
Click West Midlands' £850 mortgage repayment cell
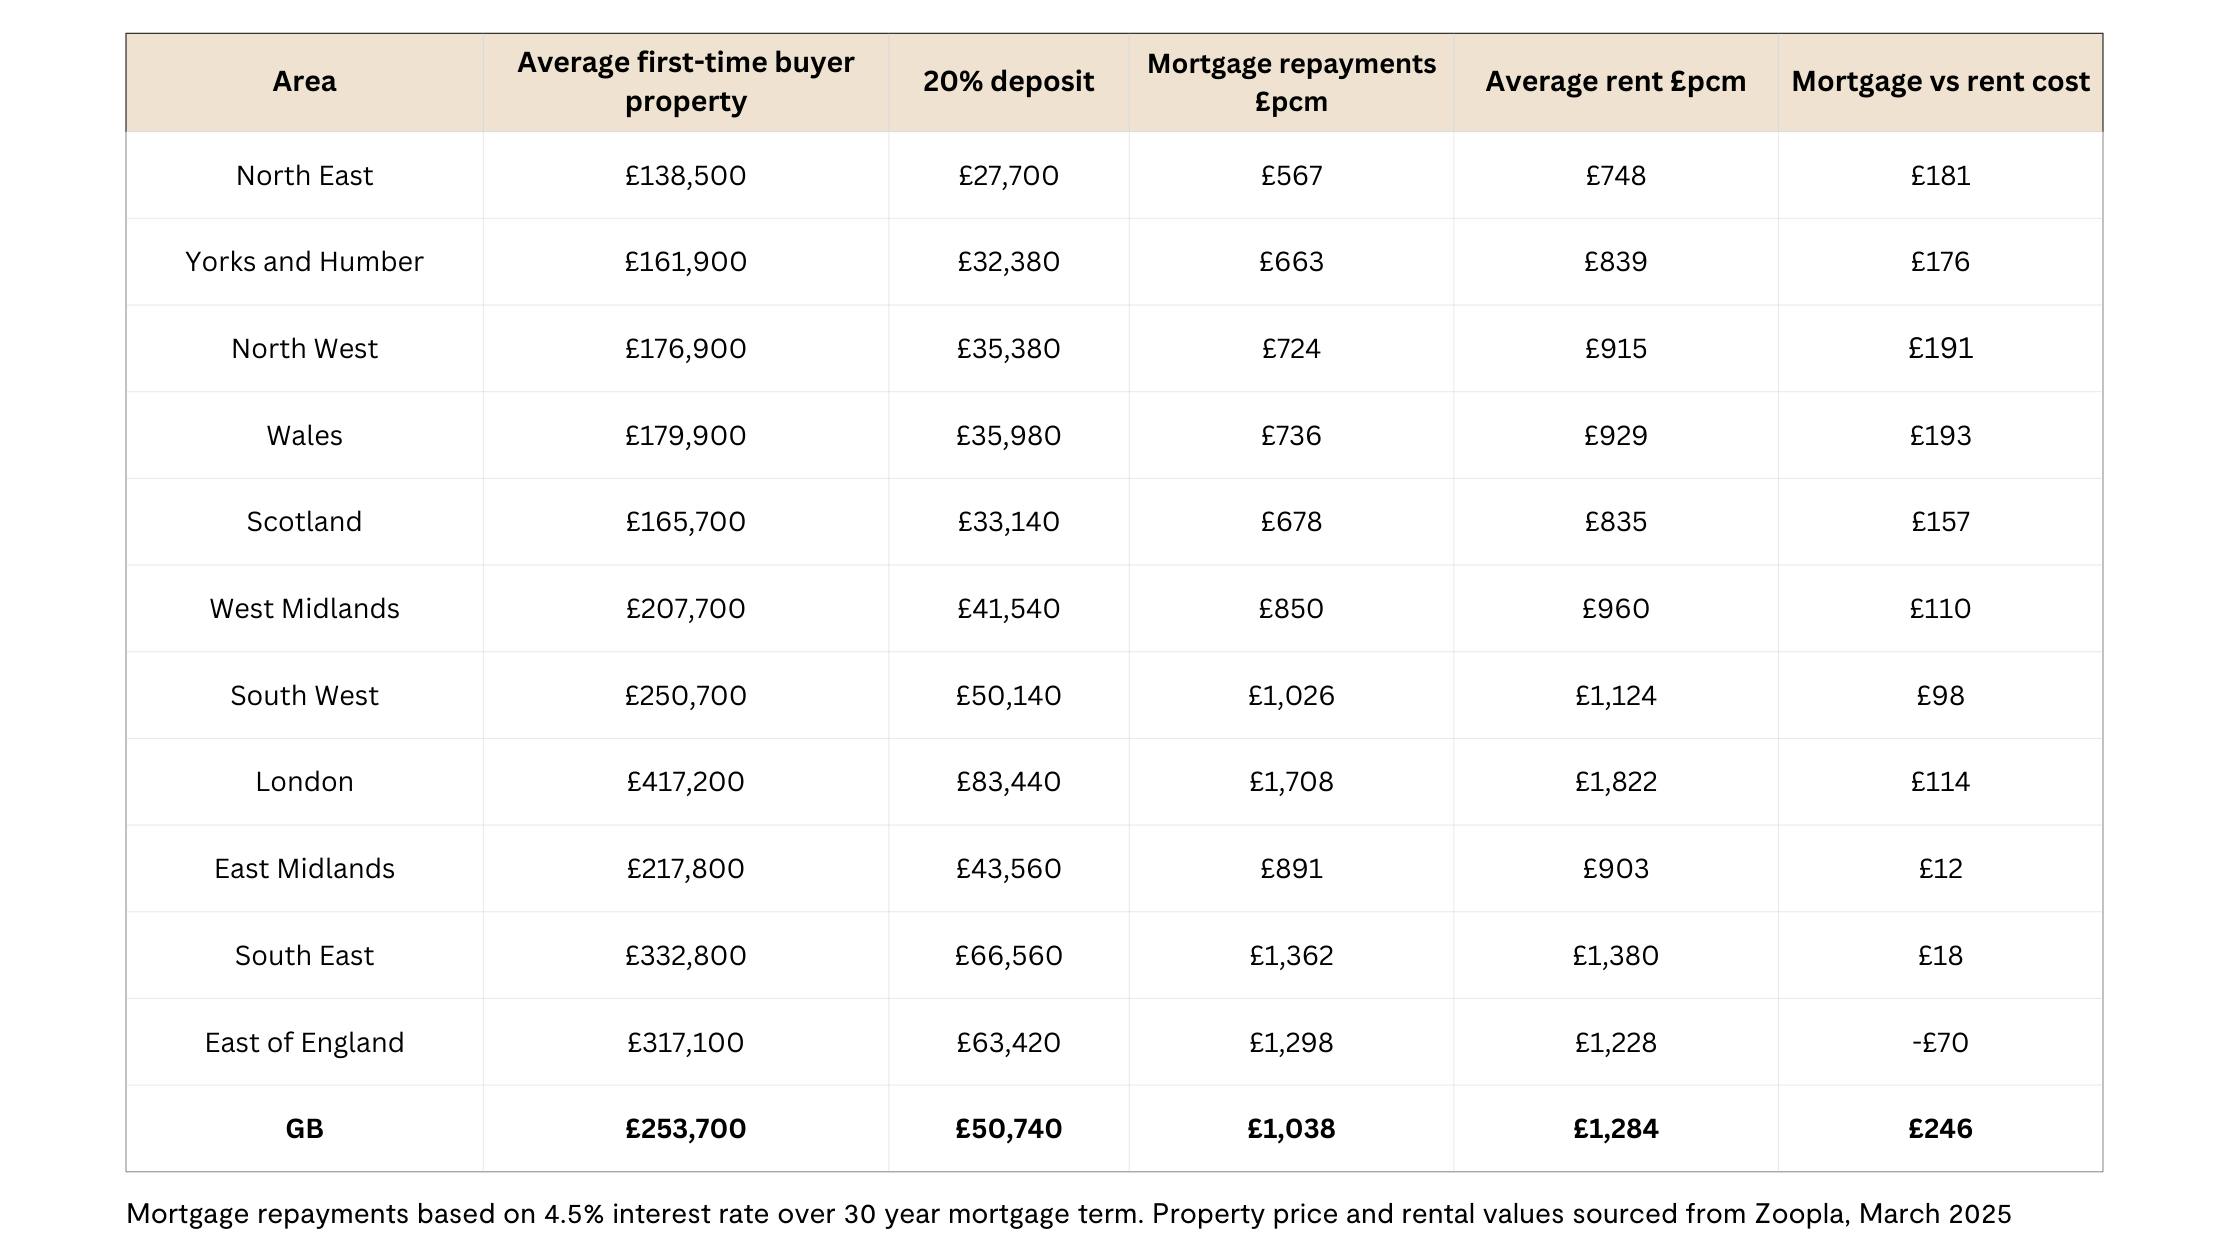click(1291, 609)
